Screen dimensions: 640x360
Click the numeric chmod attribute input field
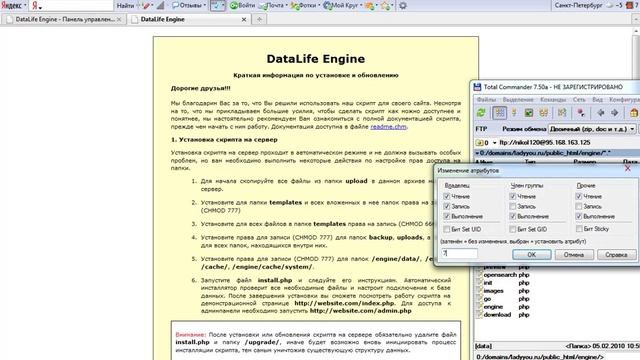pos(459,253)
